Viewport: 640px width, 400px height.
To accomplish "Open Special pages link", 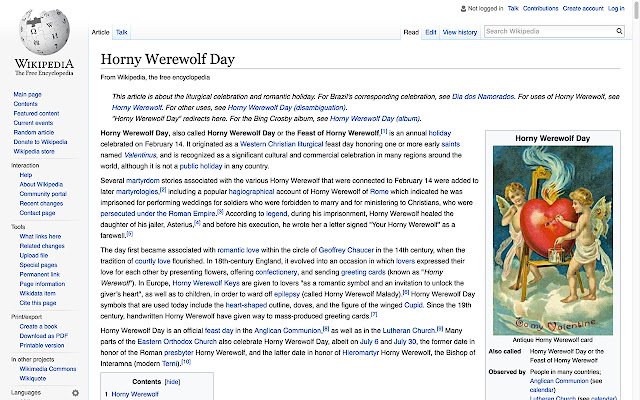I will (38, 265).
